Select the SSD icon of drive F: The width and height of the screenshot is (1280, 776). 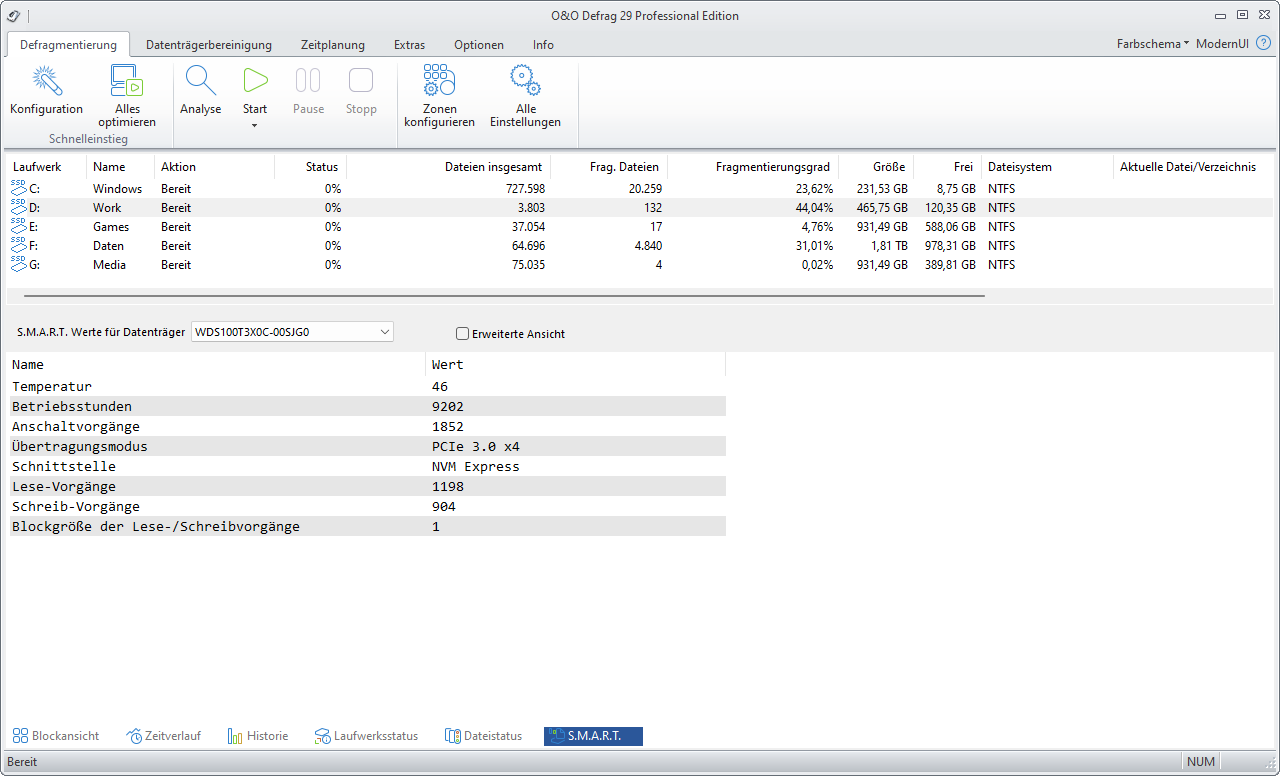pos(19,245)
